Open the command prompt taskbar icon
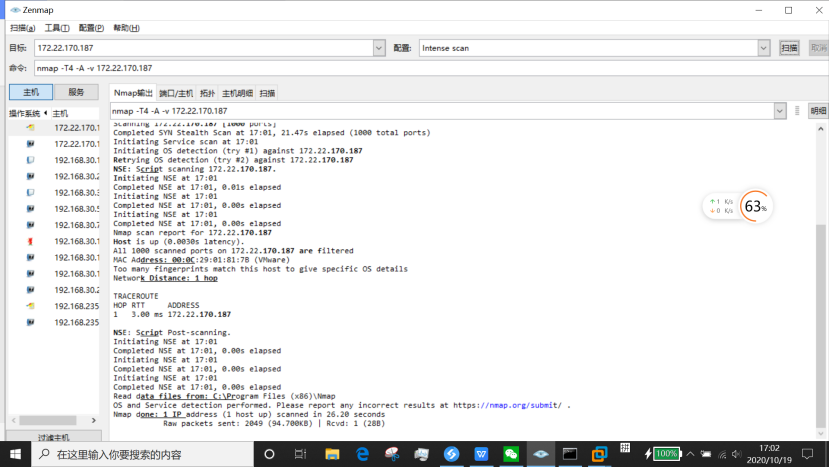Image resolution: width=830 pixels, height=467 pixels. click(x=570, y=454)
